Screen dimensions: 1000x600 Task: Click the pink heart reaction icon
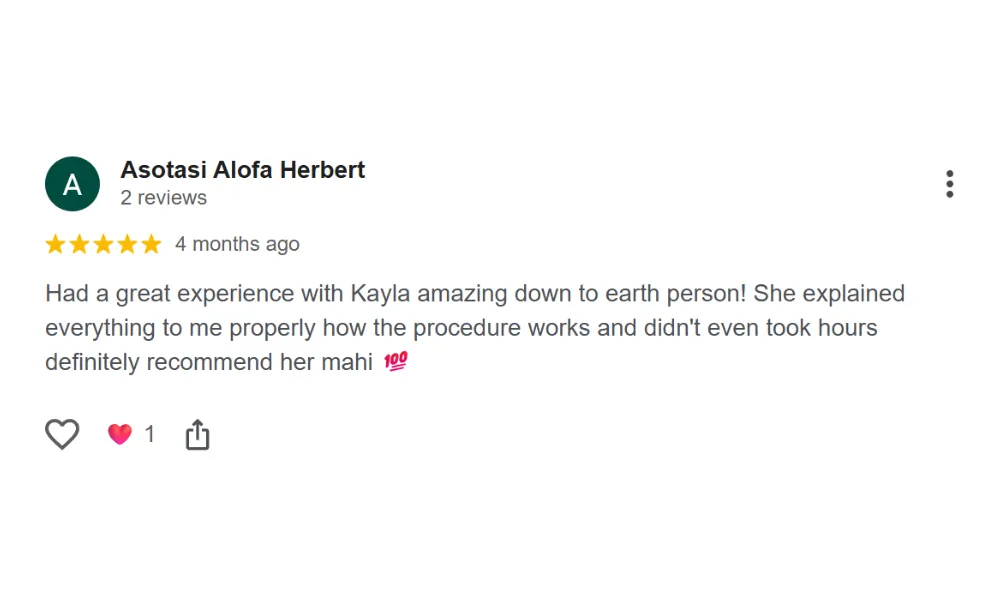[x=120, y=434]
